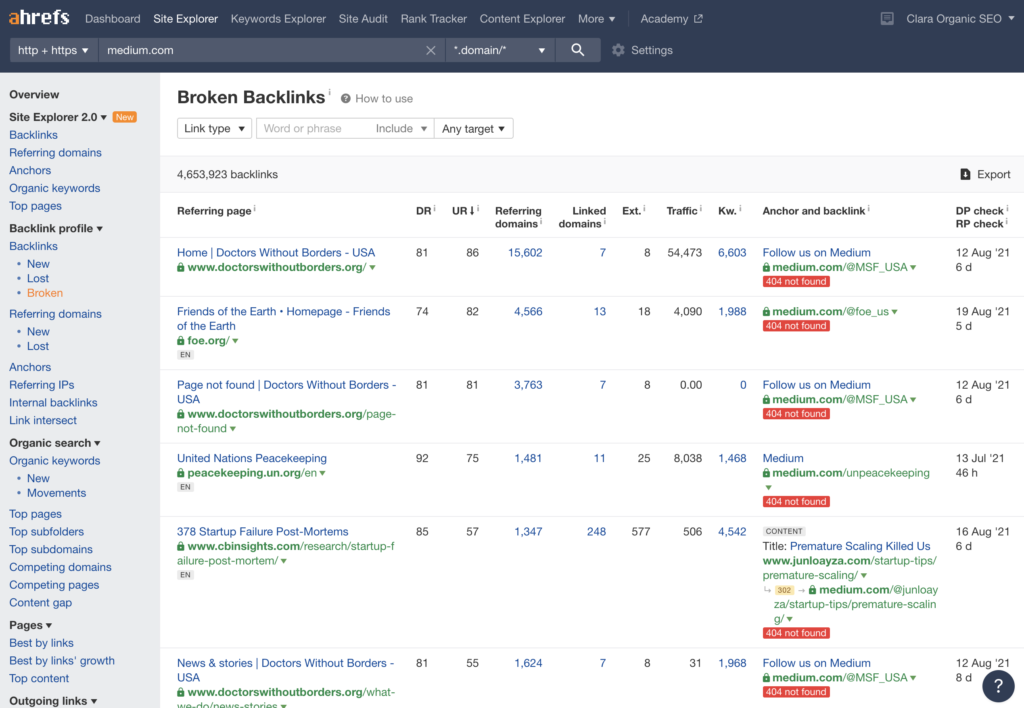
Task: Select Overview in the sidebar
Action: point(34,95)
